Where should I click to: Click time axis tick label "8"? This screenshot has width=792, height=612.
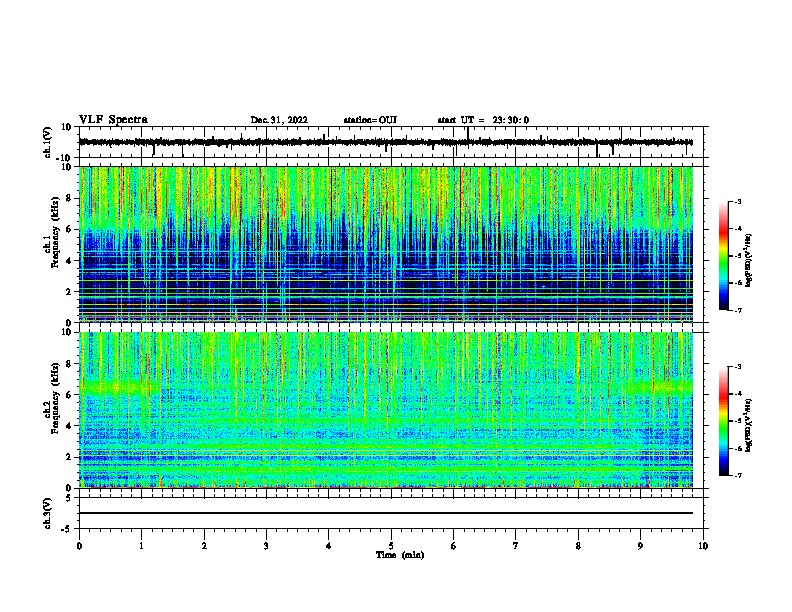578,546
